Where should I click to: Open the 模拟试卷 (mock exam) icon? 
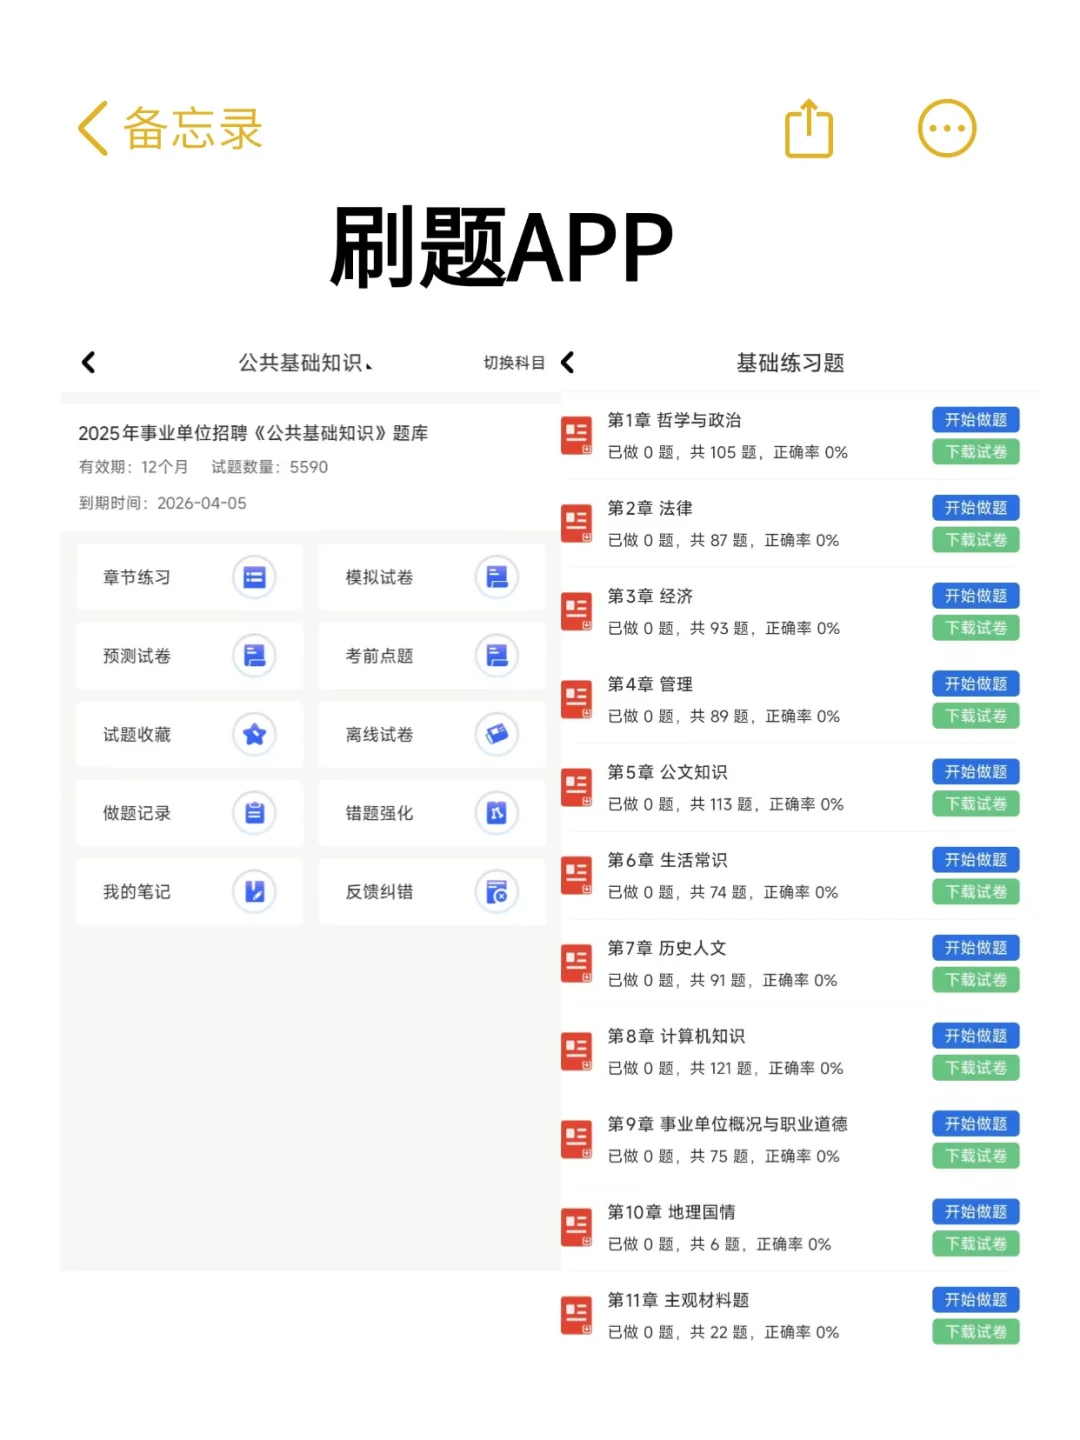pos(497,578)
